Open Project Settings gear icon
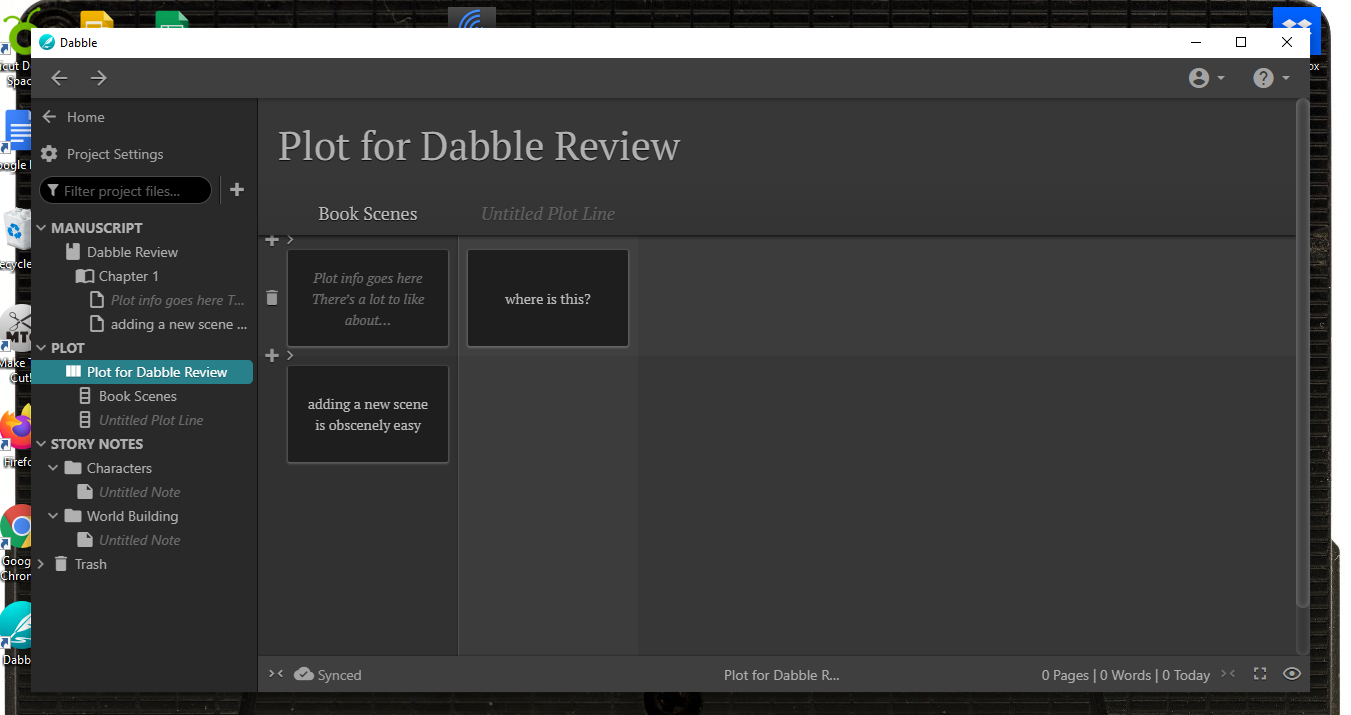1351x715 pixels. tap(49, 154)
